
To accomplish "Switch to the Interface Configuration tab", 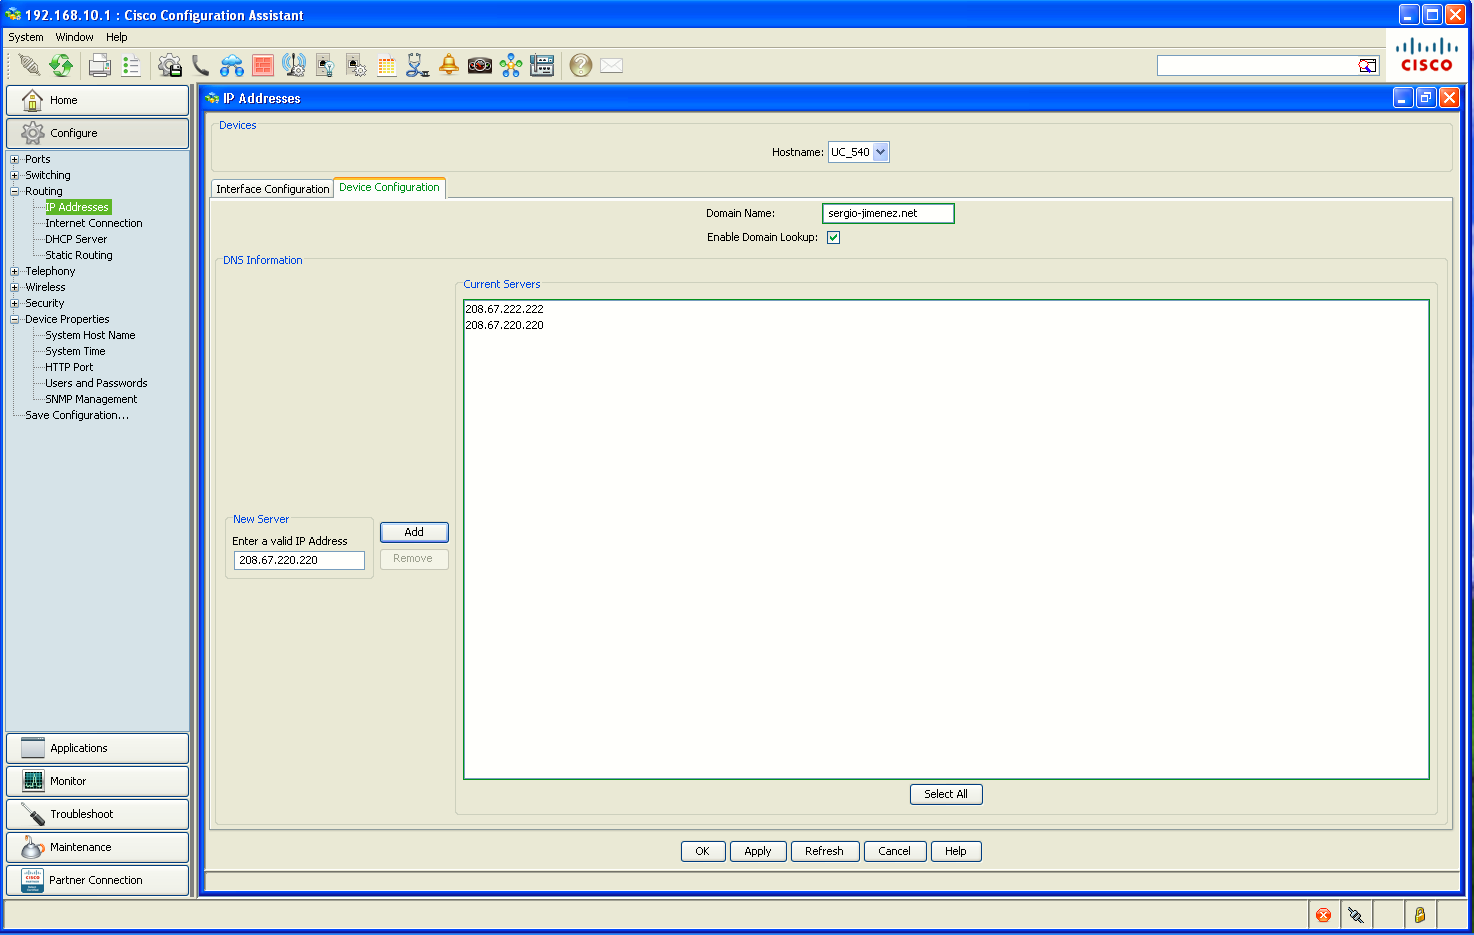I will (x=273, y=189).
